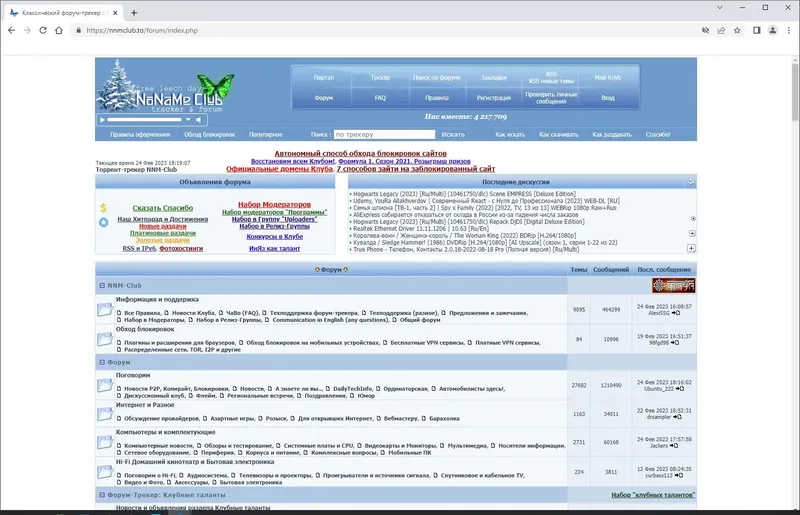Close the forum browser tab
800x515 pixels.
[115, 13]
